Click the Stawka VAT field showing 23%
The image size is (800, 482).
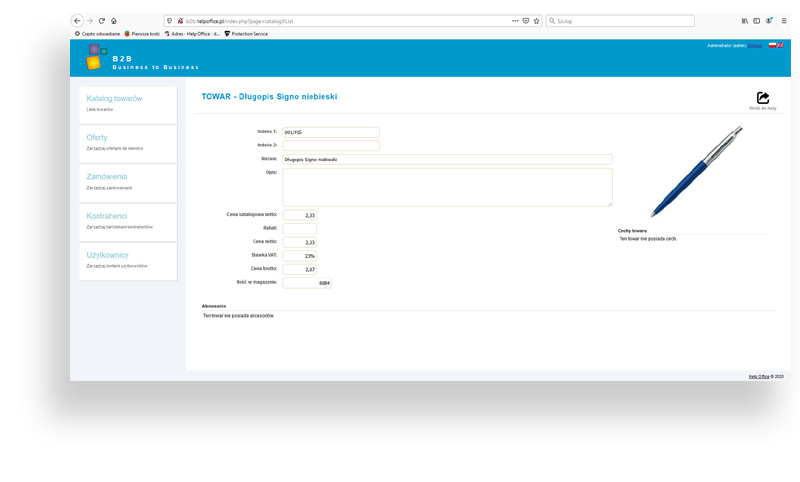299,256
